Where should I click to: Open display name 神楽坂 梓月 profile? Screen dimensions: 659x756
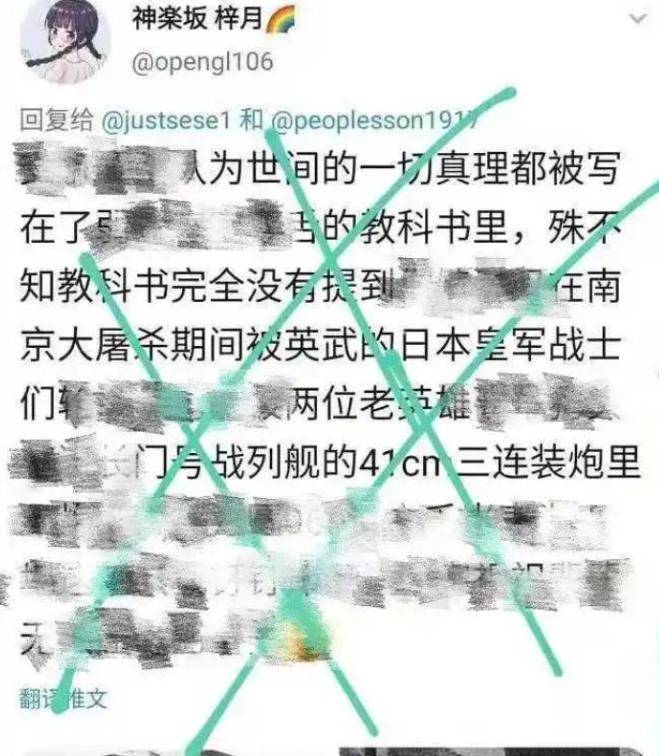(197, 19)
